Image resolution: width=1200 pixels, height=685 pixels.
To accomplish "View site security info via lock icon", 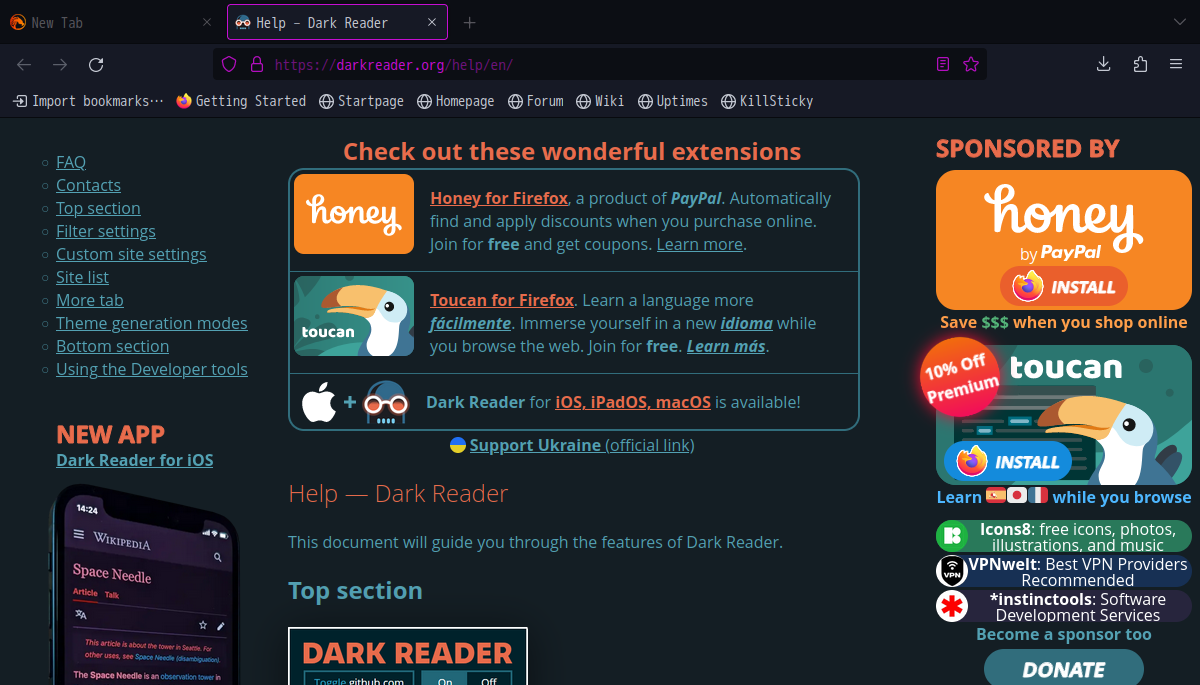I will coord(256,65).
